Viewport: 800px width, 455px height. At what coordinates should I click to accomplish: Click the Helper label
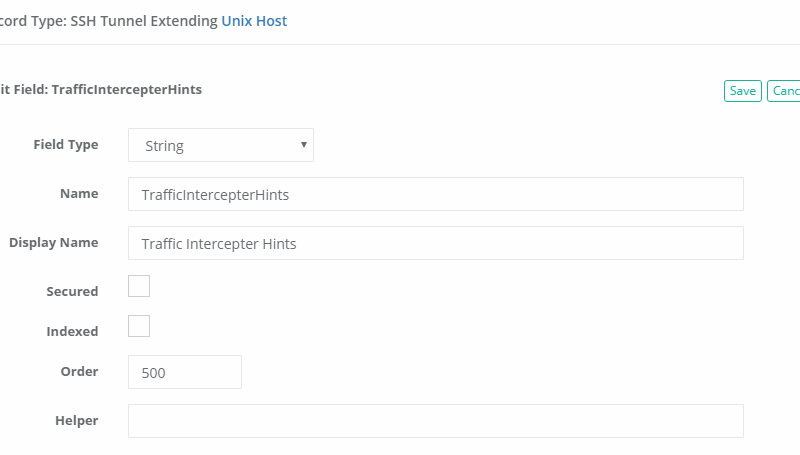point(76,420)
